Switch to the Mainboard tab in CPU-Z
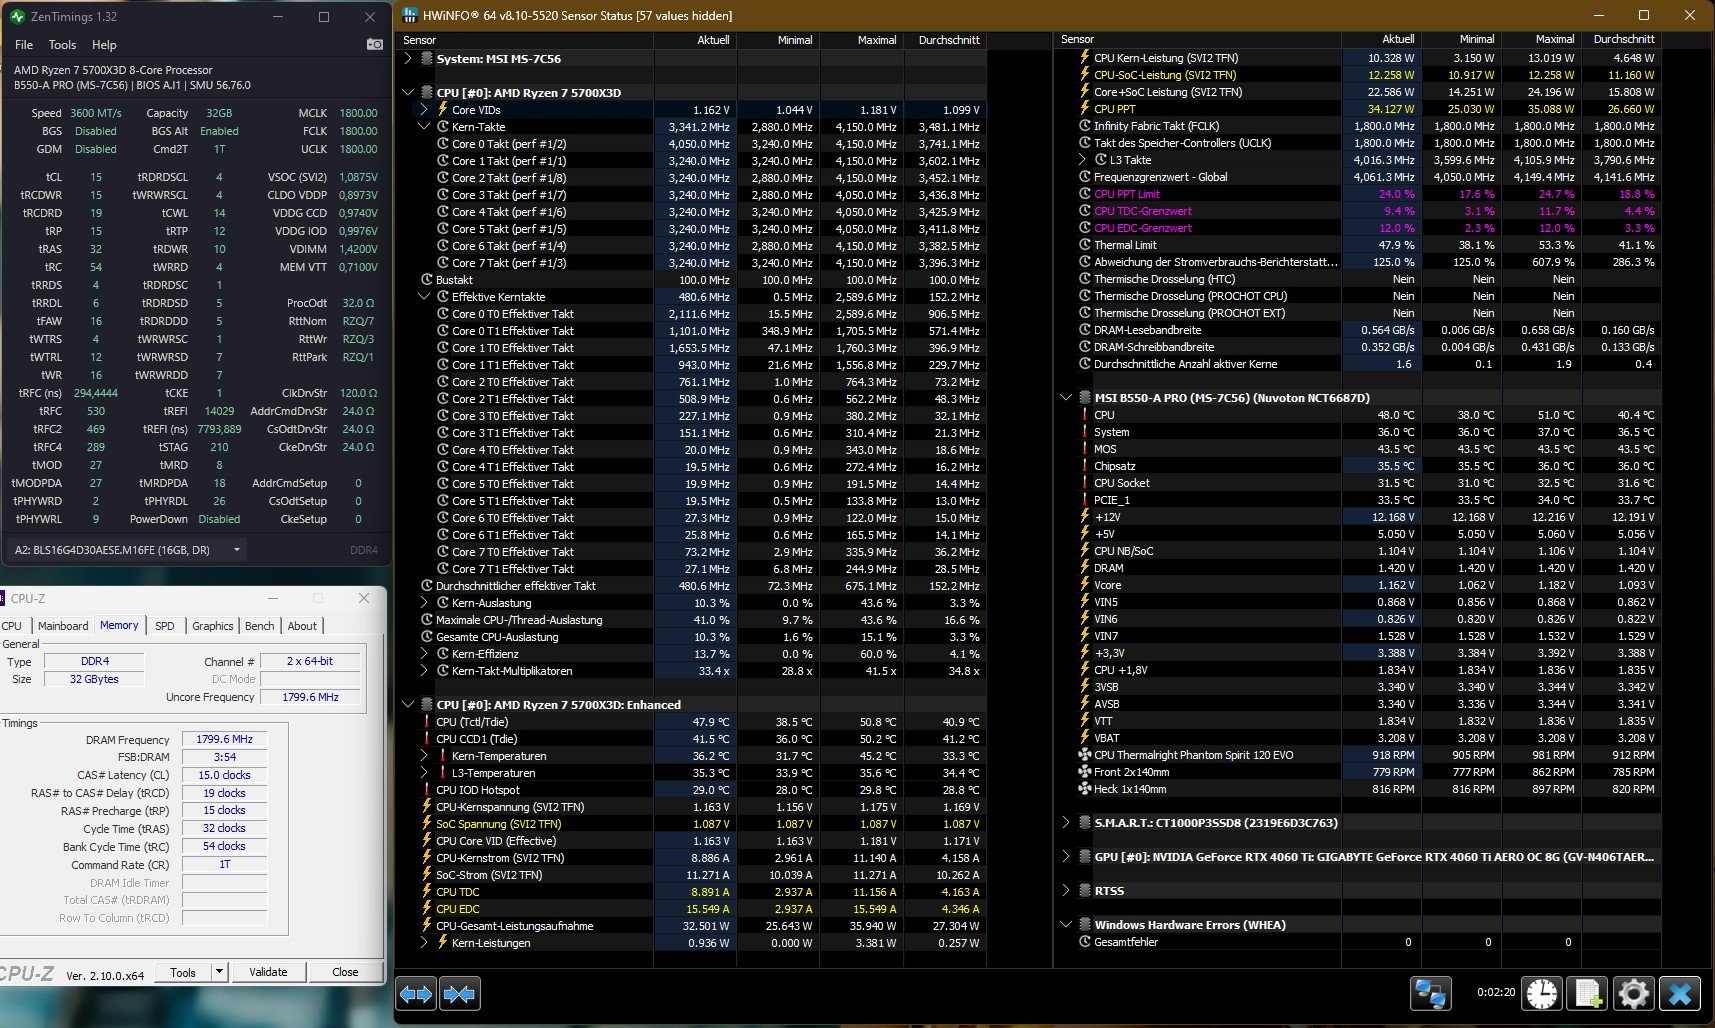 [x=63, y=626]
